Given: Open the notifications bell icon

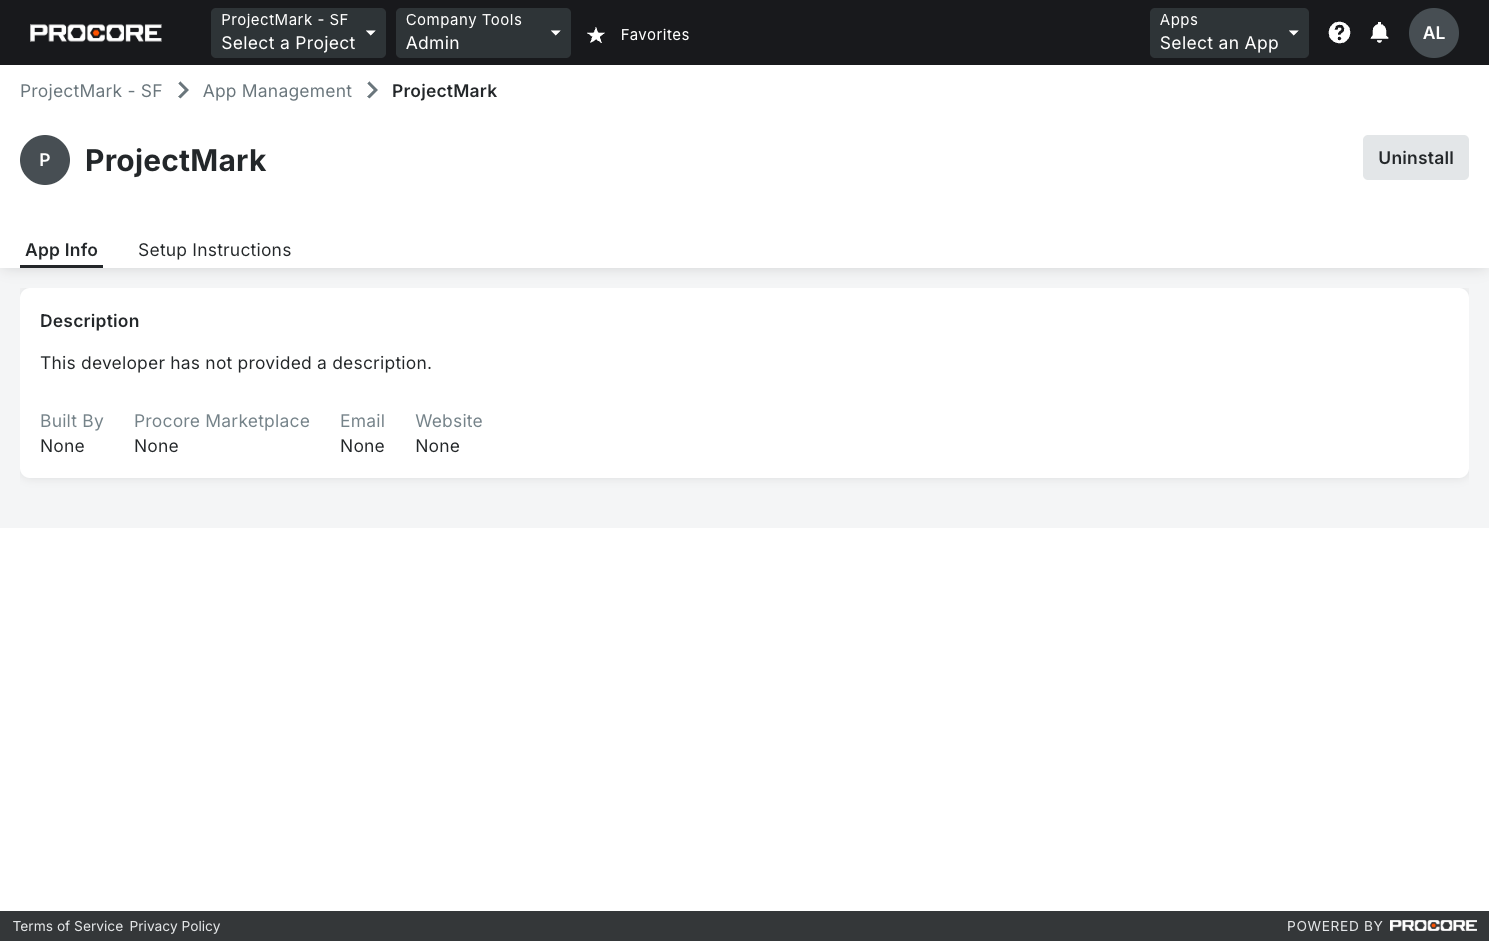Looking at the screenshot, I should pyautogui.click(x=1379, y=33).
